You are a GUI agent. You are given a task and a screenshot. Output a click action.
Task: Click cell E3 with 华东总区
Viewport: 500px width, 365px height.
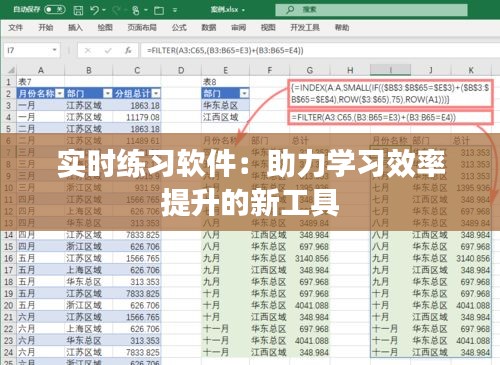[x=226, y=106]
